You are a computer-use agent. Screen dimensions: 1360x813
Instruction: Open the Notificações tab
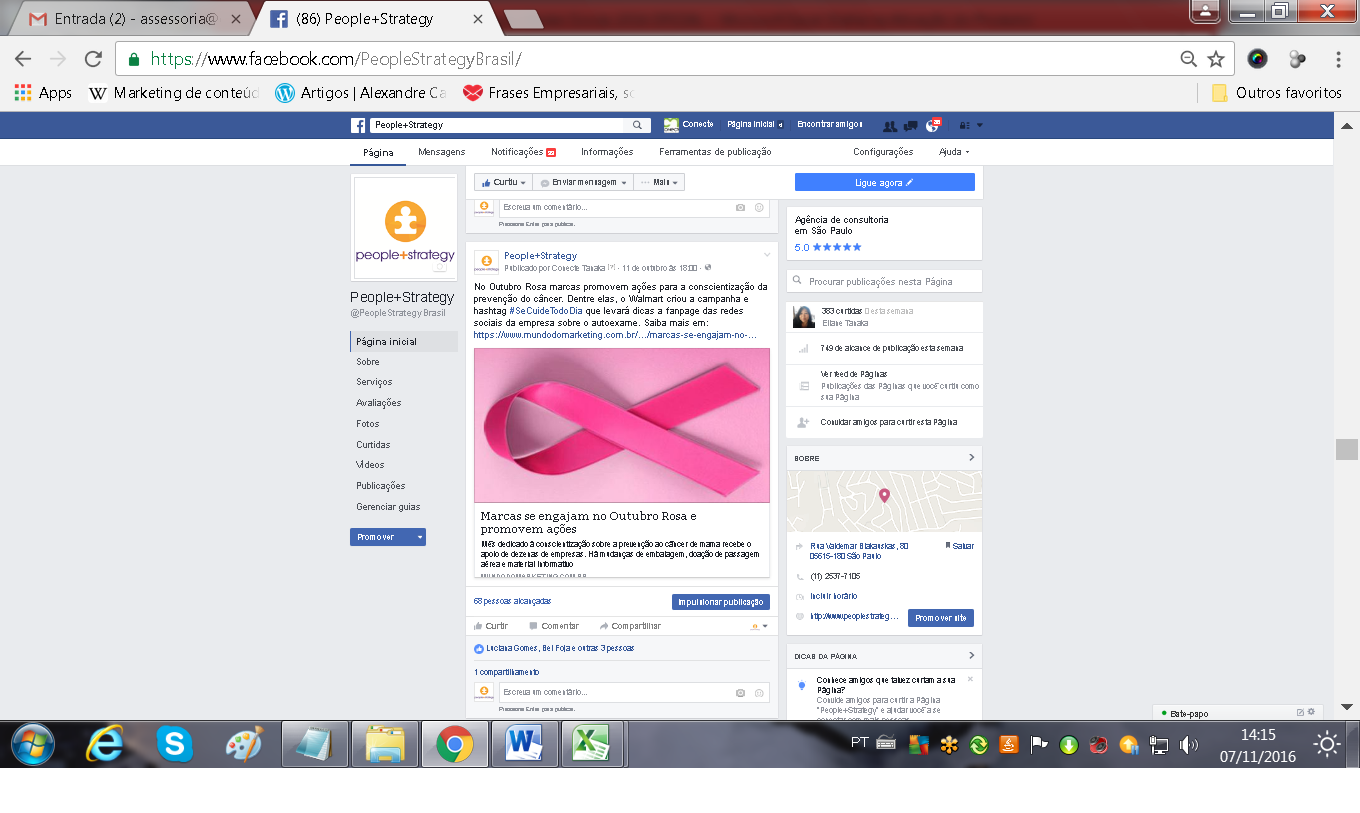pos(523,152)
